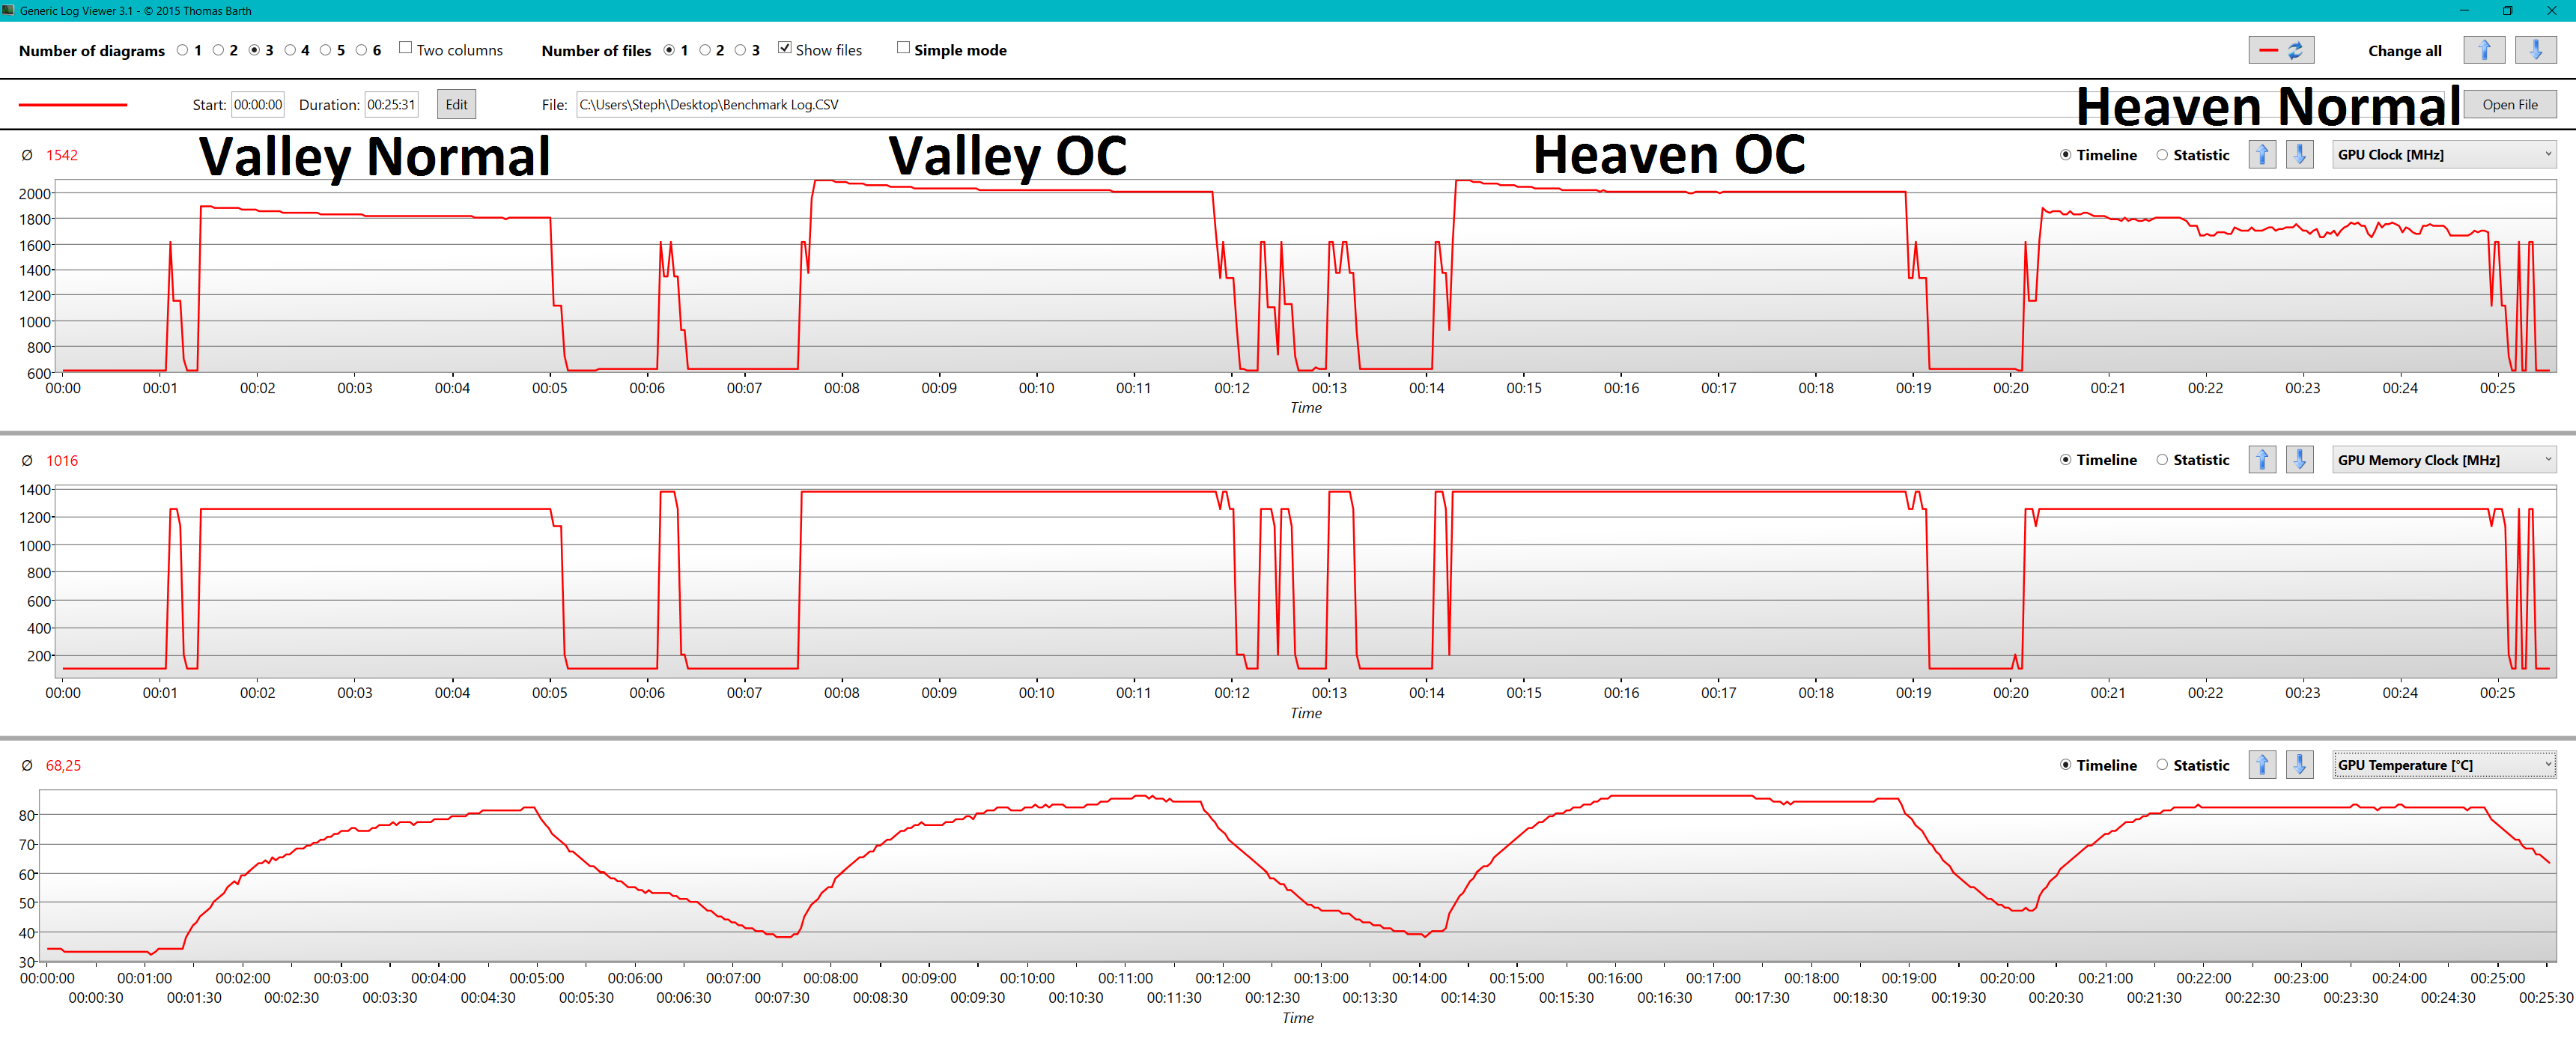Switch GPU Temperature diagram to Statistic
This screenshot has height=1041, width=2576.
tap(2162, 765)
